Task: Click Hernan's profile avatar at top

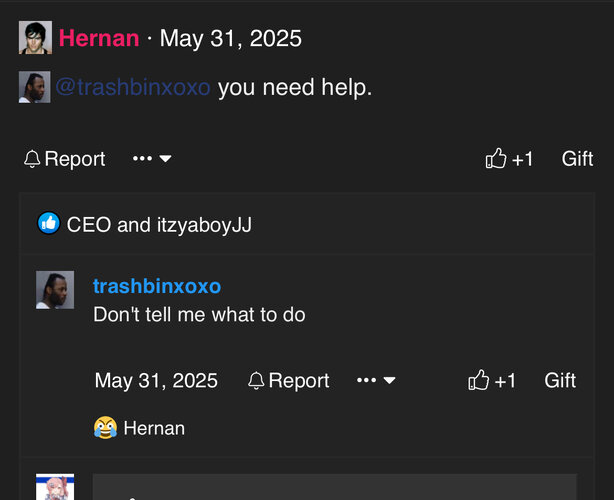Action: pos(35,38)
